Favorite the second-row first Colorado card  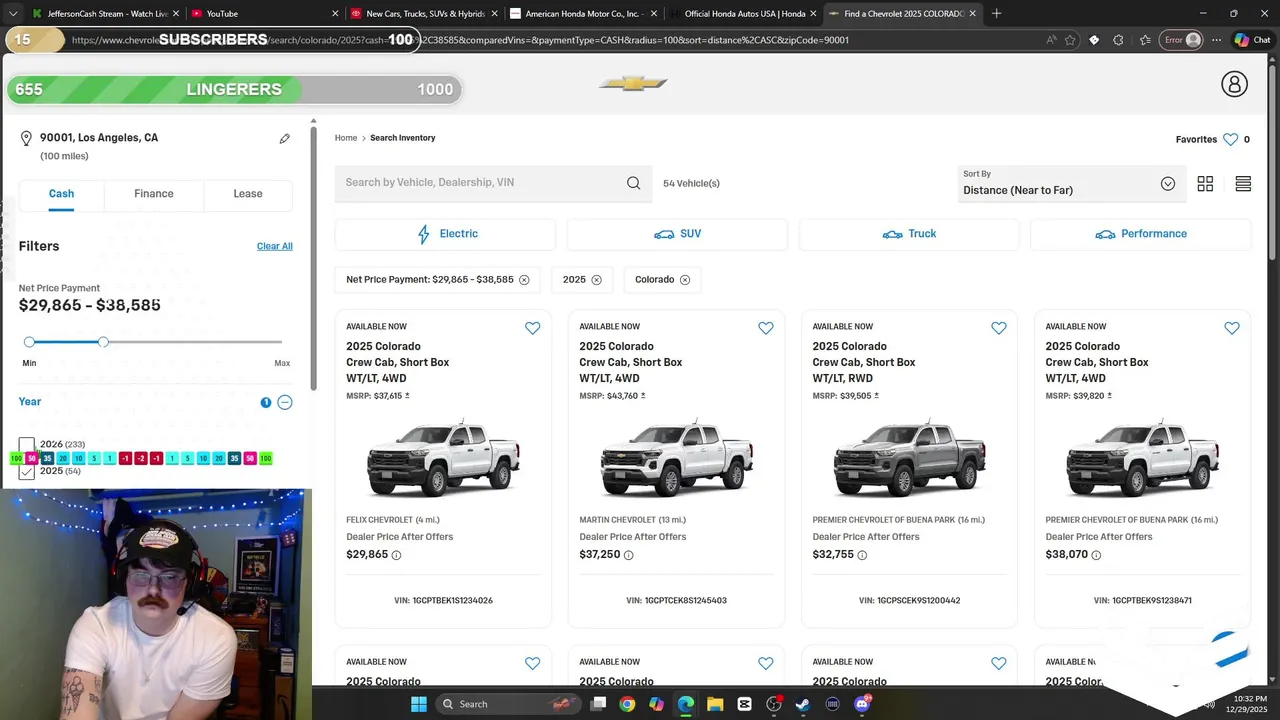[x=532, y=663]
